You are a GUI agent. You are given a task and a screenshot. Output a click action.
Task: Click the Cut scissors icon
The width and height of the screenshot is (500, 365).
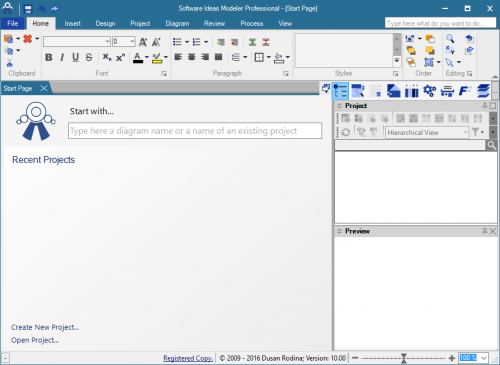[x=9, y=62]
